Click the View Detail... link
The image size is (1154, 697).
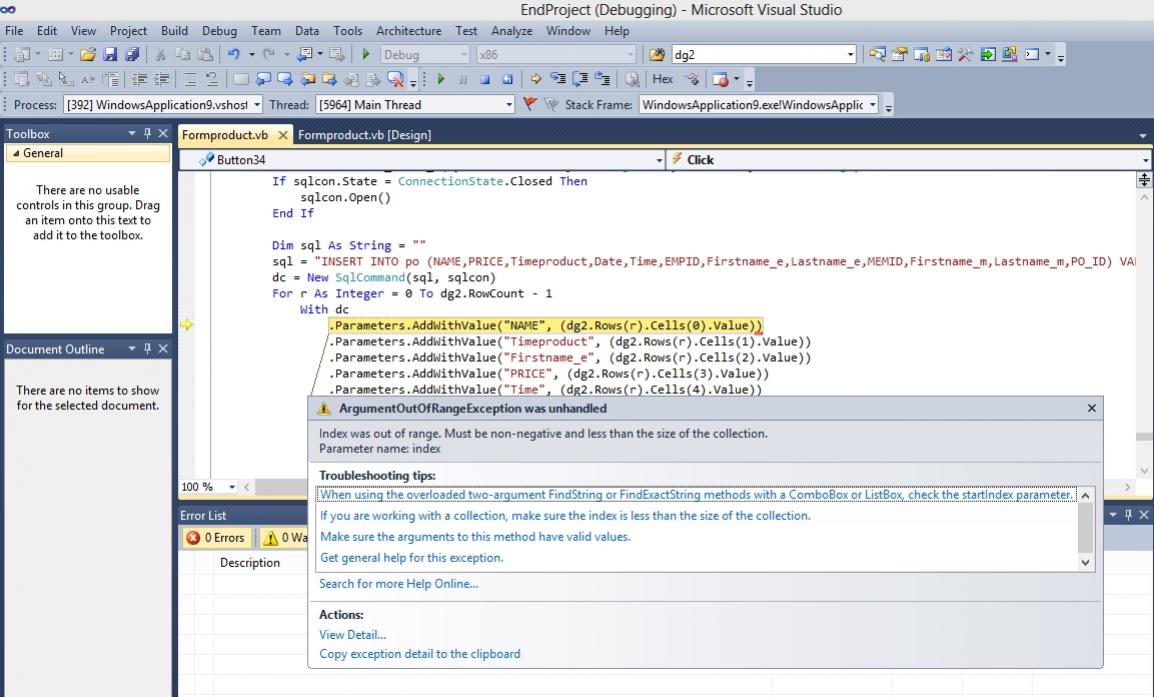pos(352,634)
